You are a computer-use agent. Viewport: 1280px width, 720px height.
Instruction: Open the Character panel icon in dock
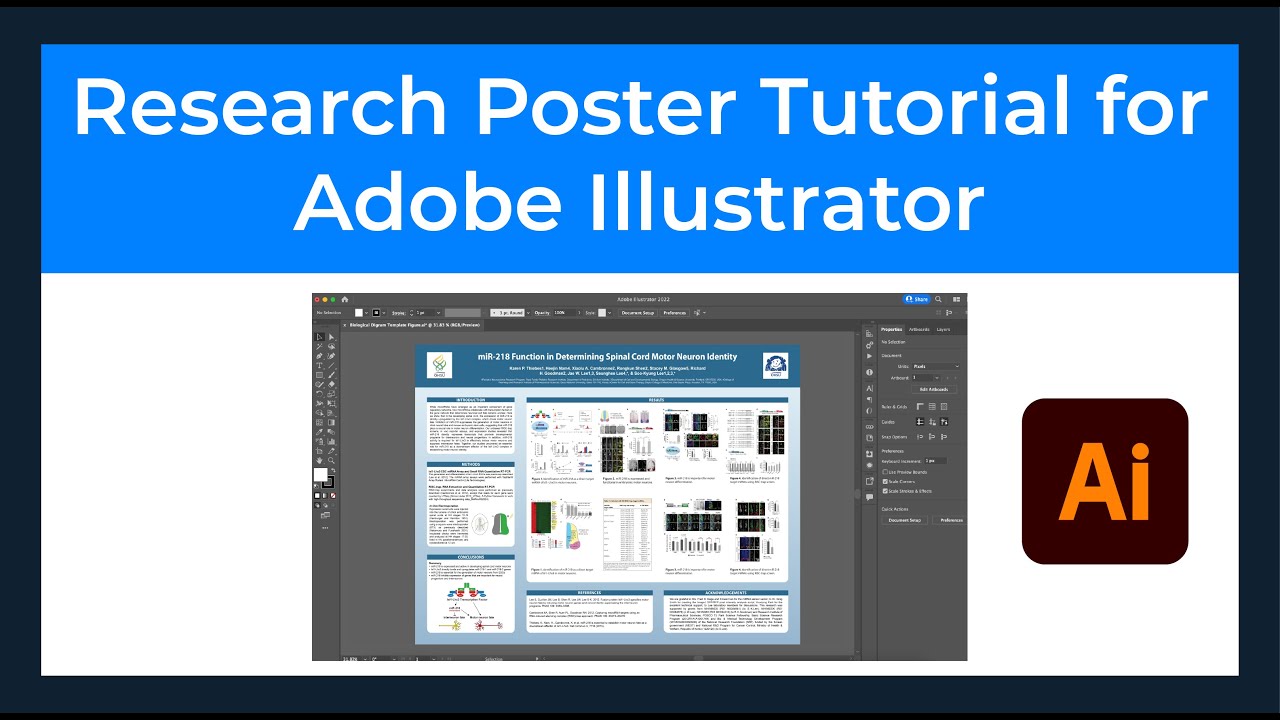[x=870, y=388]
